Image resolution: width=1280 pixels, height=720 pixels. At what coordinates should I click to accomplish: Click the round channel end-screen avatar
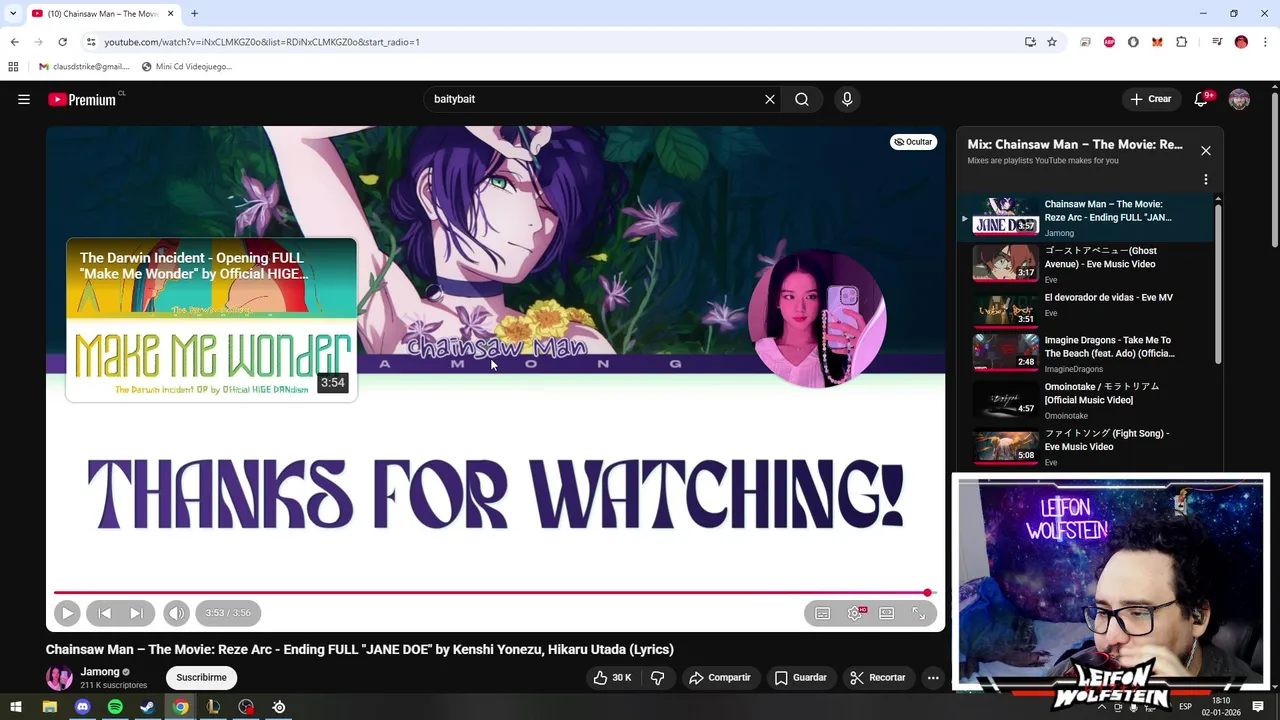[x=817, y=319]
